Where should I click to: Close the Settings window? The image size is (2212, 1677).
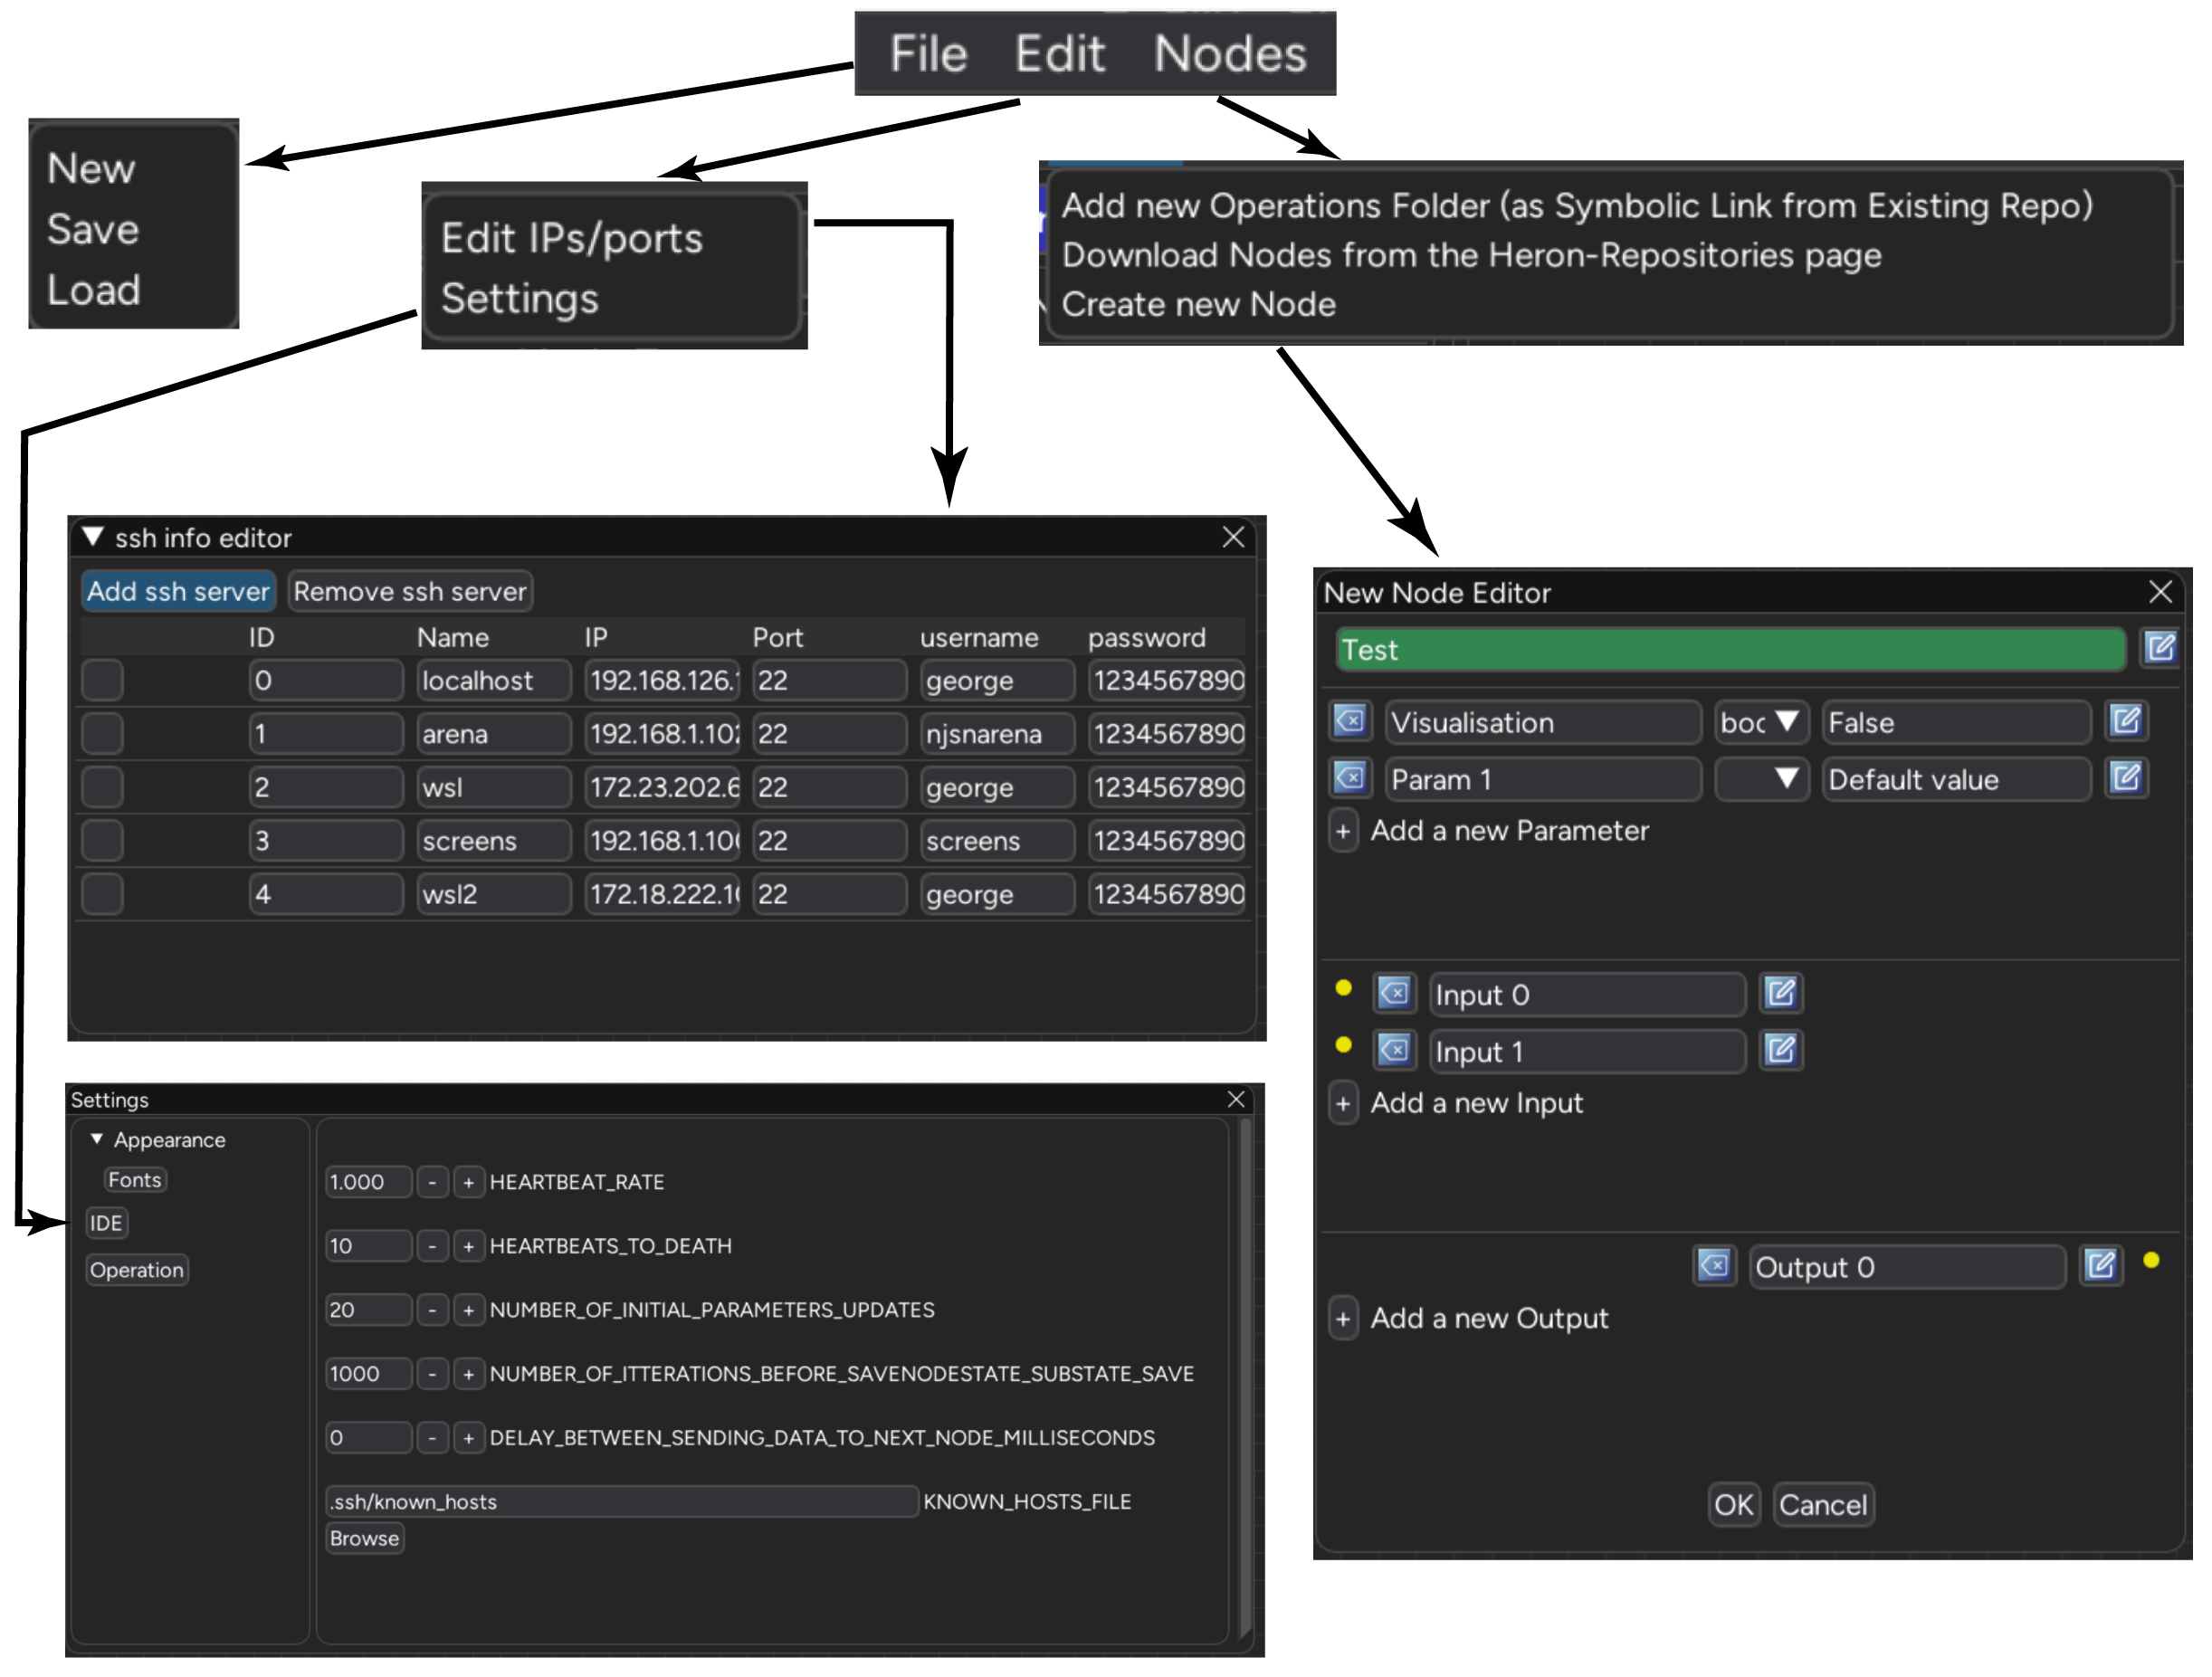click(x=1236, y=1101)
